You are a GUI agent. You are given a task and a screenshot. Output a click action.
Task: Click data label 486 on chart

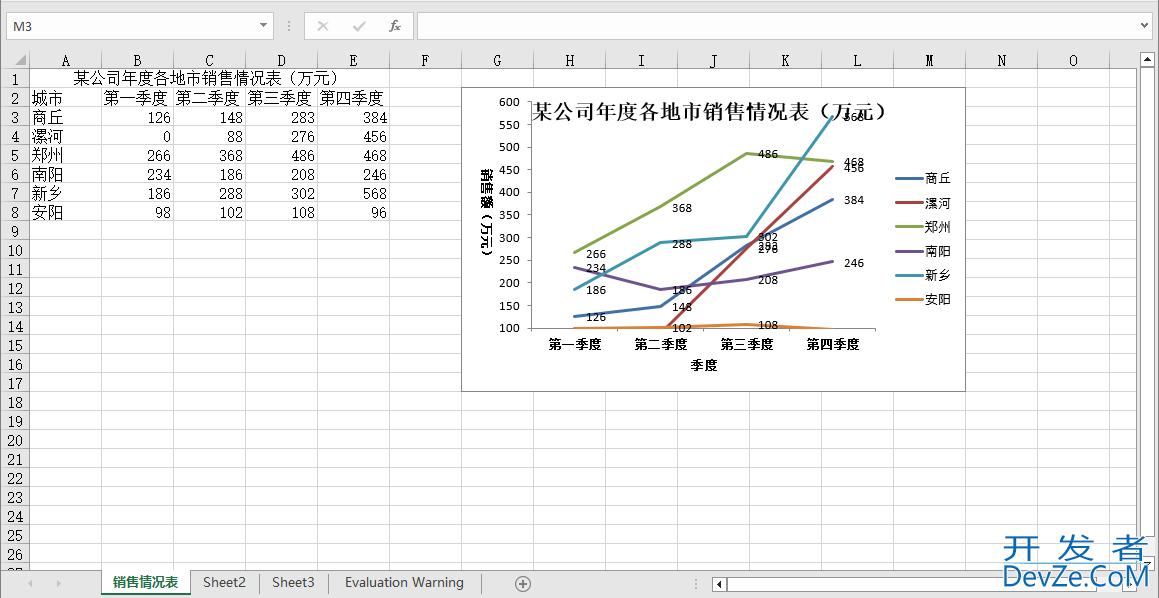click(768, 154)
